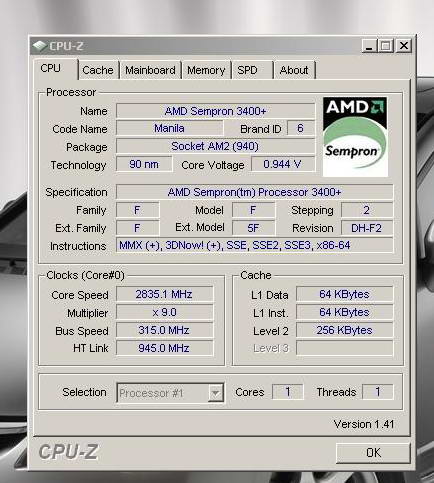Click the AMD Sempron logo image
Screen dimensions: 434x483
tap(355, 137)
